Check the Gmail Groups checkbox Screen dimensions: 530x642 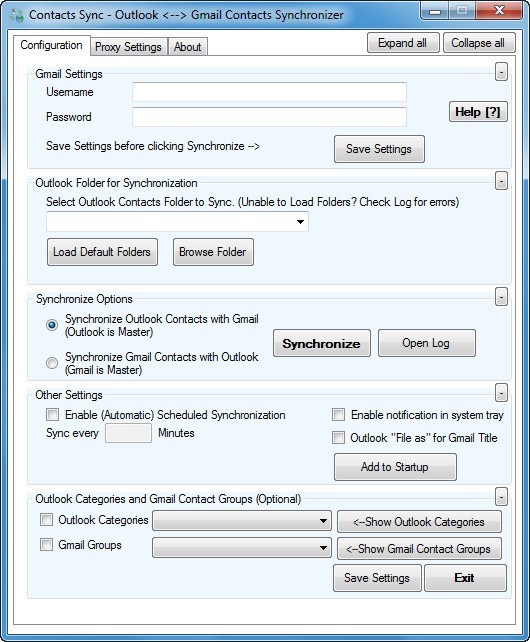click(46, 545)
